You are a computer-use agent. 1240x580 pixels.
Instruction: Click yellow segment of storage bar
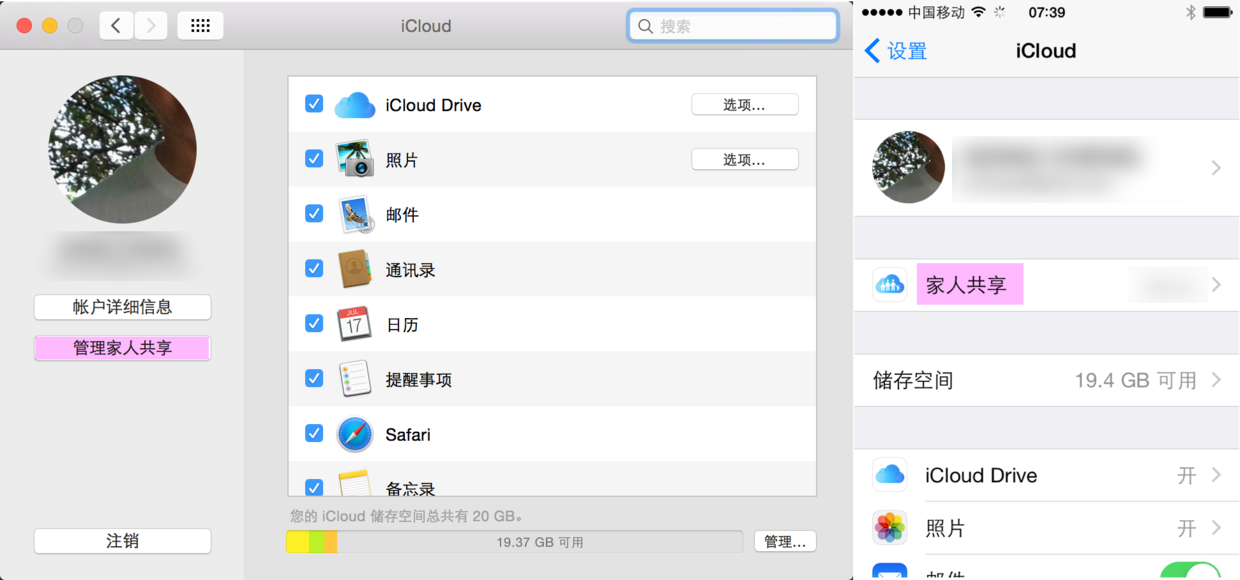(298, 542)
